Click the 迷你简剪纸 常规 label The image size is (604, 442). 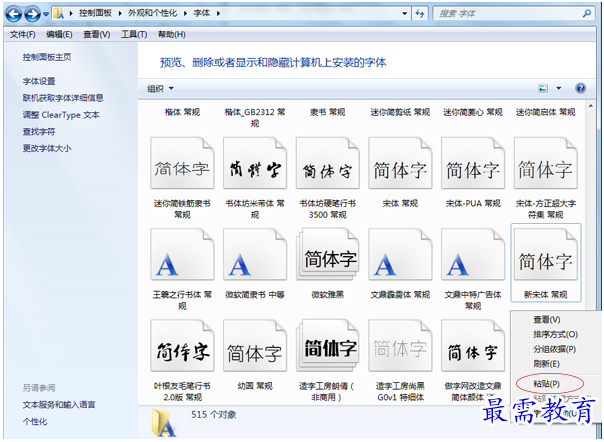click(x=400, y=112)
